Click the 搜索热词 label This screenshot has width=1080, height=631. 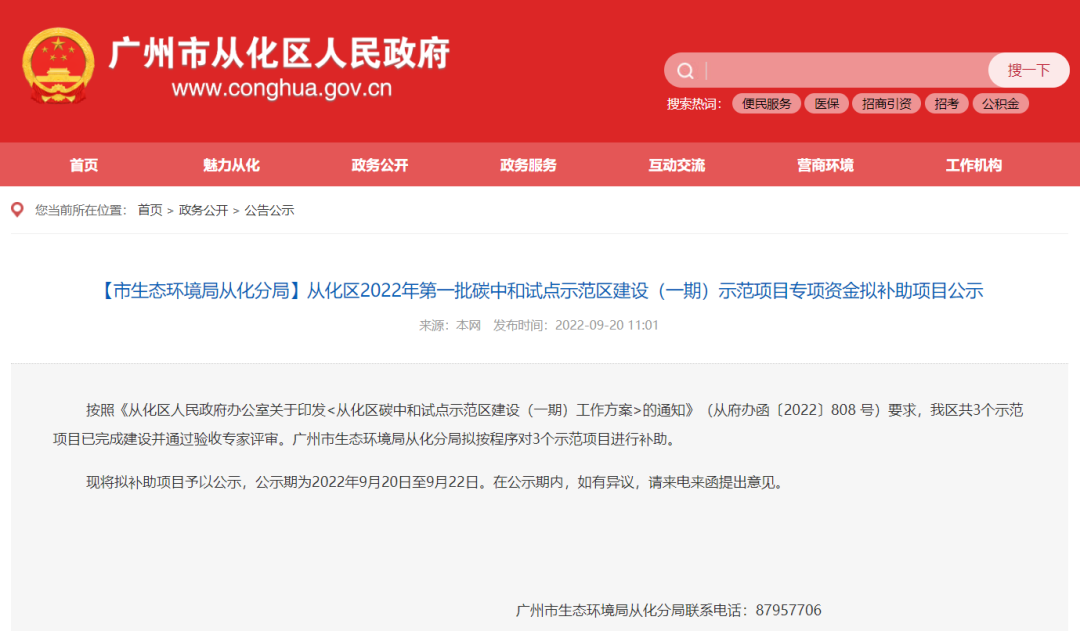(x=694, y=104)
